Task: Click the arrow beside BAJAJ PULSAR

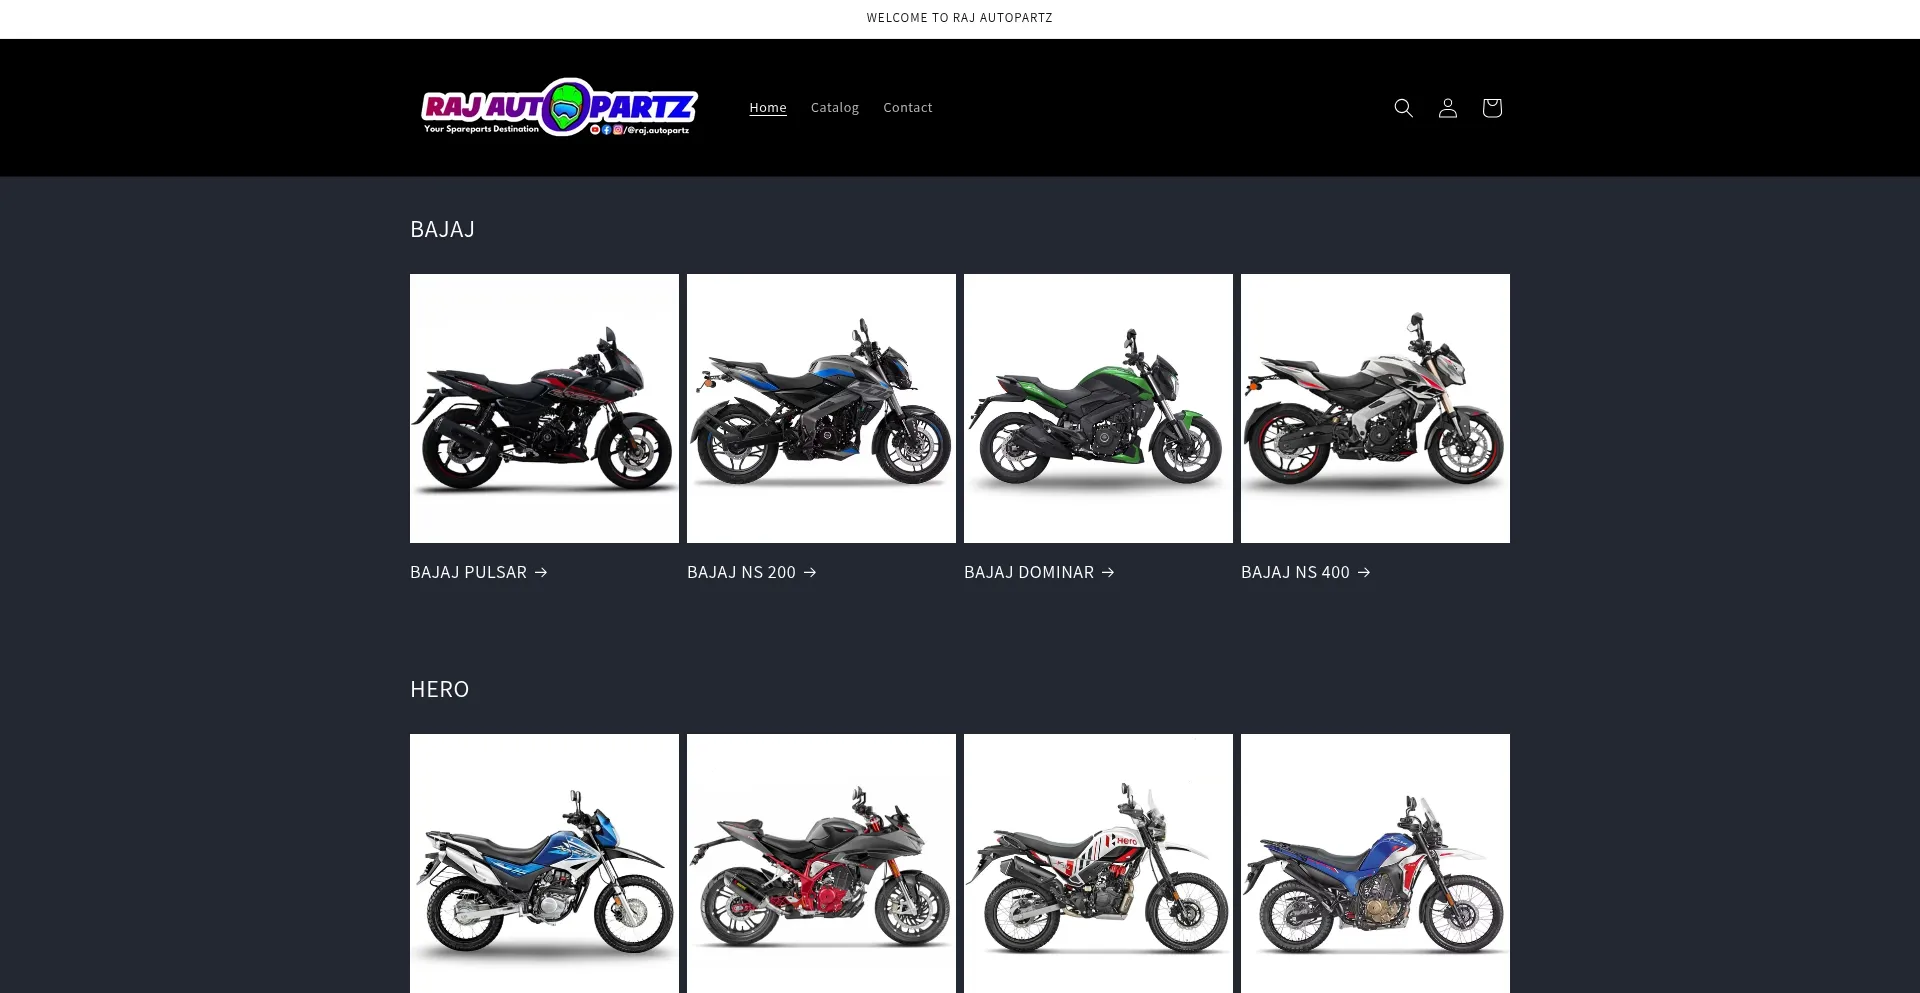Action: (x=541, y=572)
